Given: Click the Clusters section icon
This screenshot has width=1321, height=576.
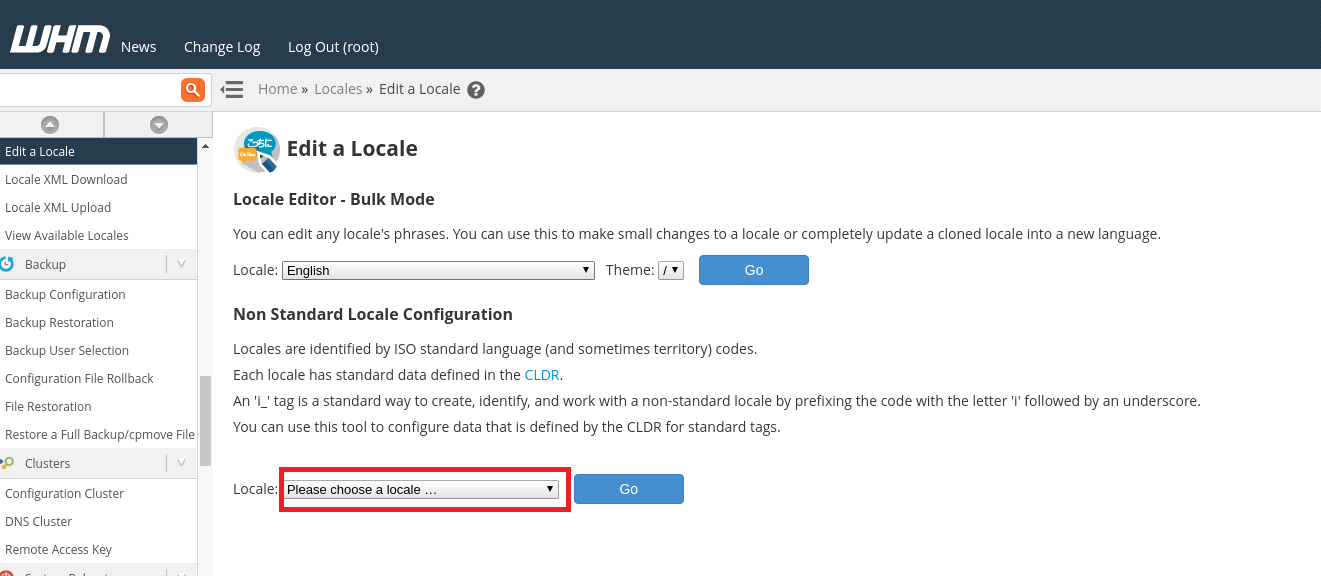Looking at the screenshot, I should pyautogui.click(x=12, y=462).
